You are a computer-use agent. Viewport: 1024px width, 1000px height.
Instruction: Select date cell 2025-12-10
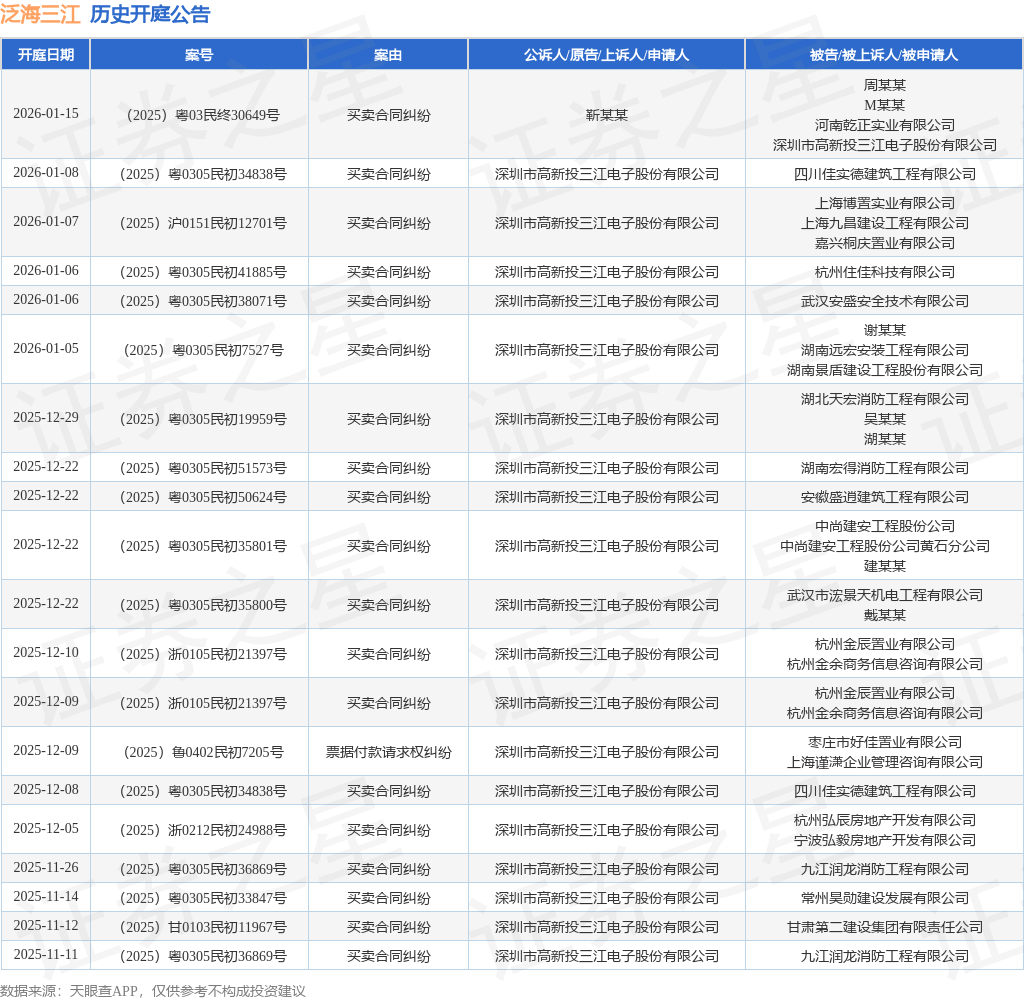pyautogui.click(x=46, y=653)
